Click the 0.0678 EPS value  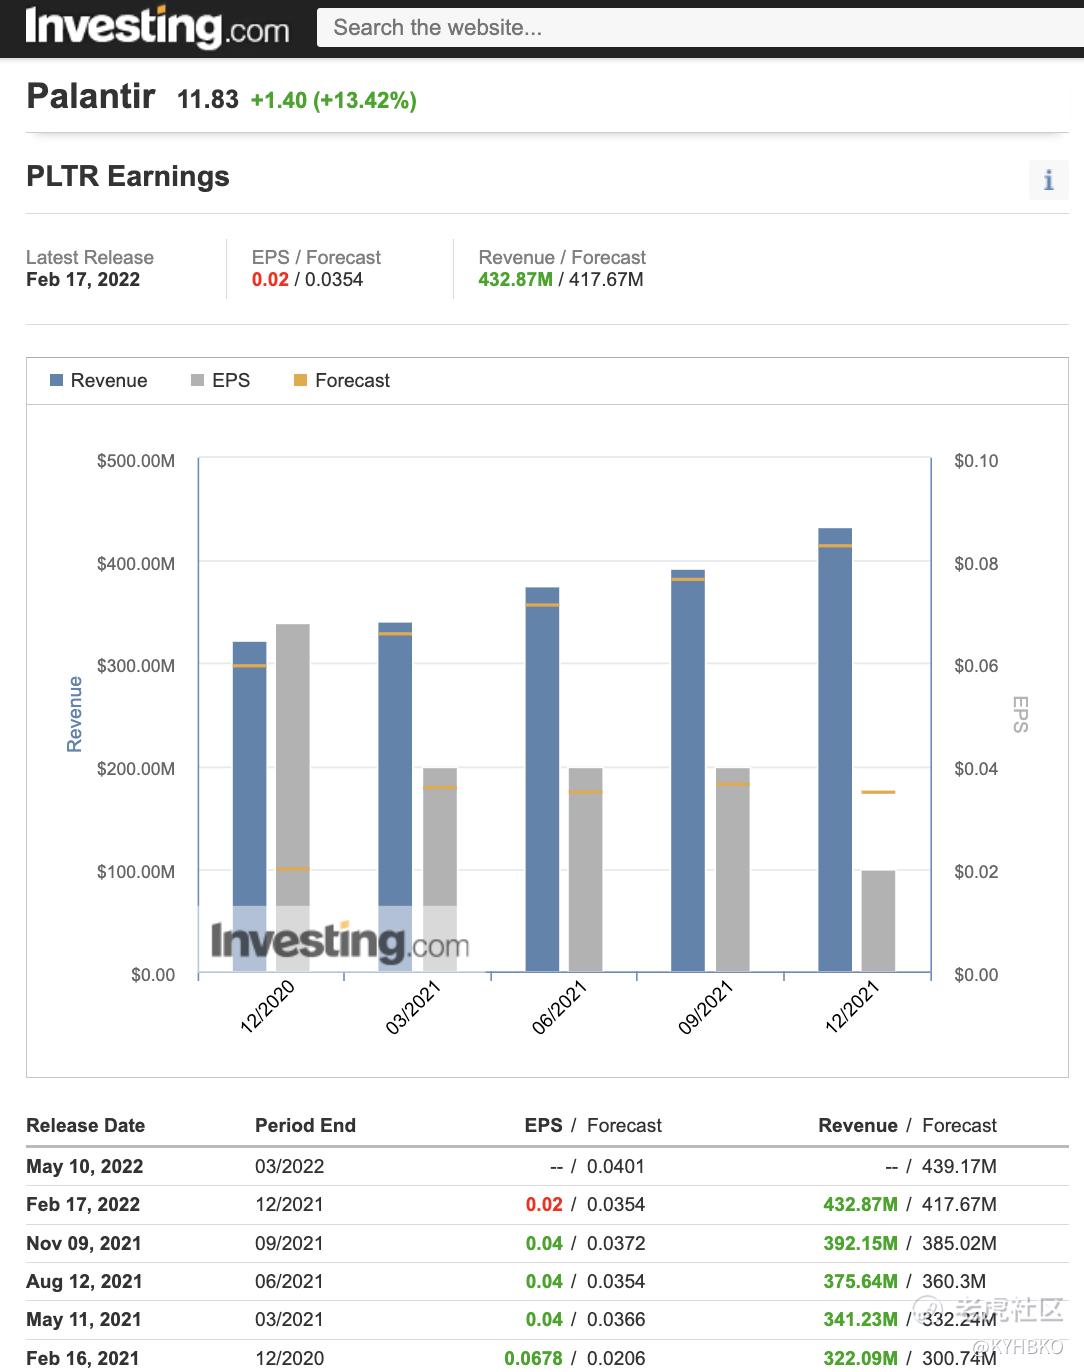(x=533, y=1358)
